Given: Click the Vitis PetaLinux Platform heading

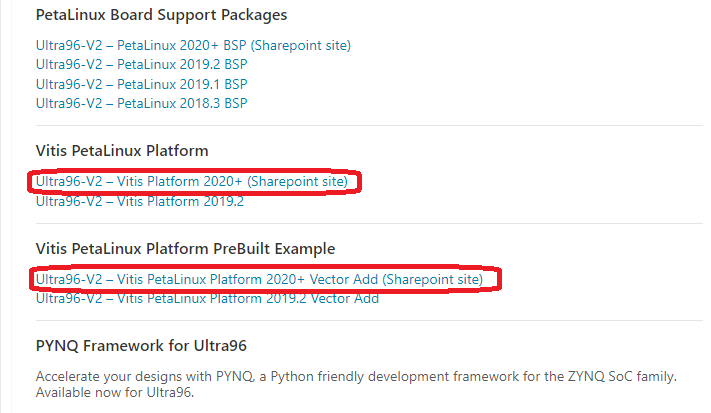Looking at the screenshot, I should pos(122,151).
